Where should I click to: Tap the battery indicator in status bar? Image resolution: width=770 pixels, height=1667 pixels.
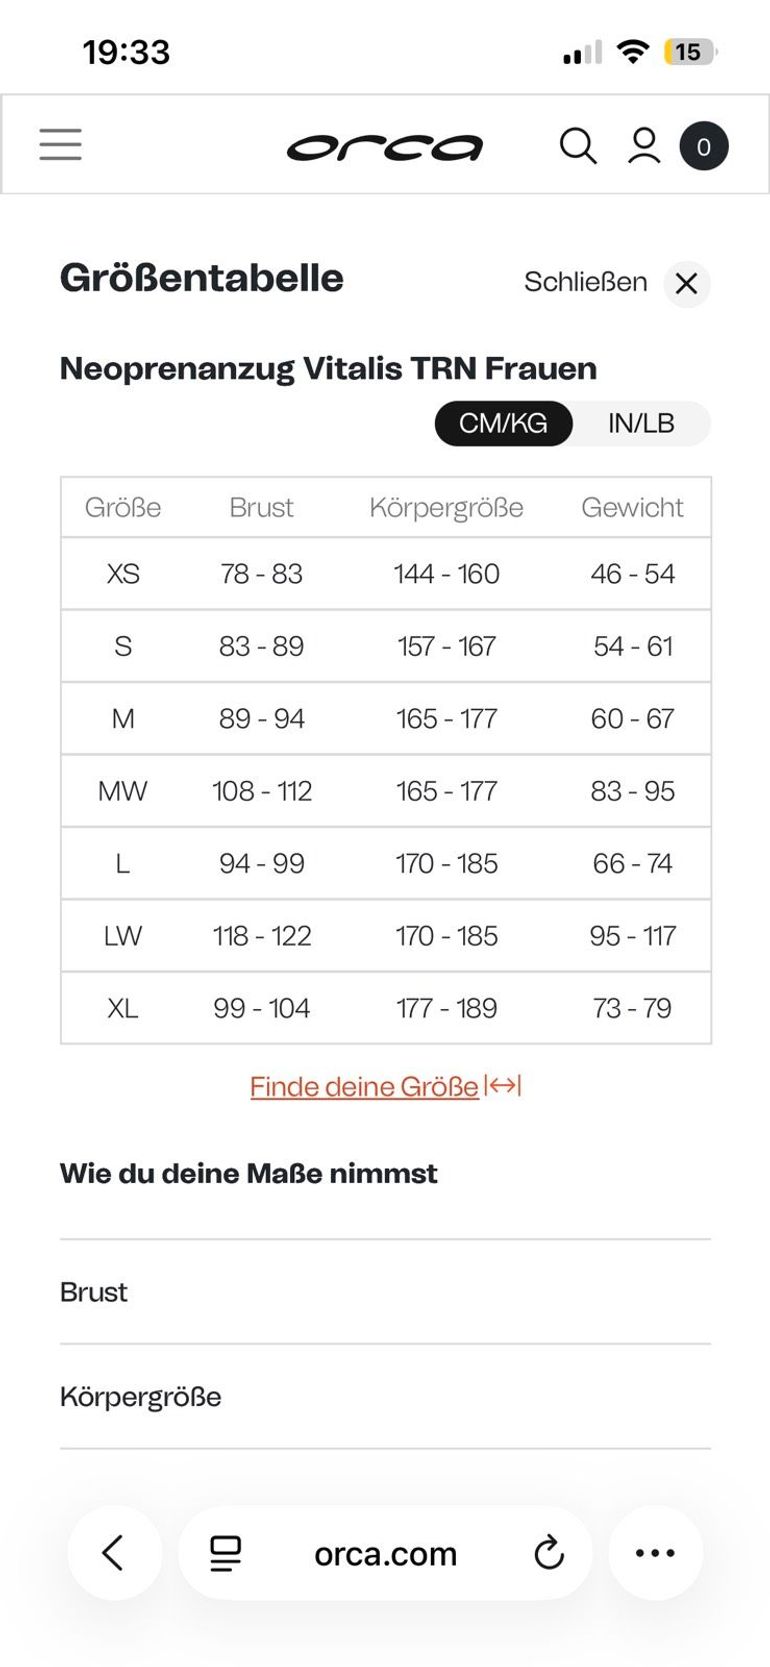click(691, 52)
